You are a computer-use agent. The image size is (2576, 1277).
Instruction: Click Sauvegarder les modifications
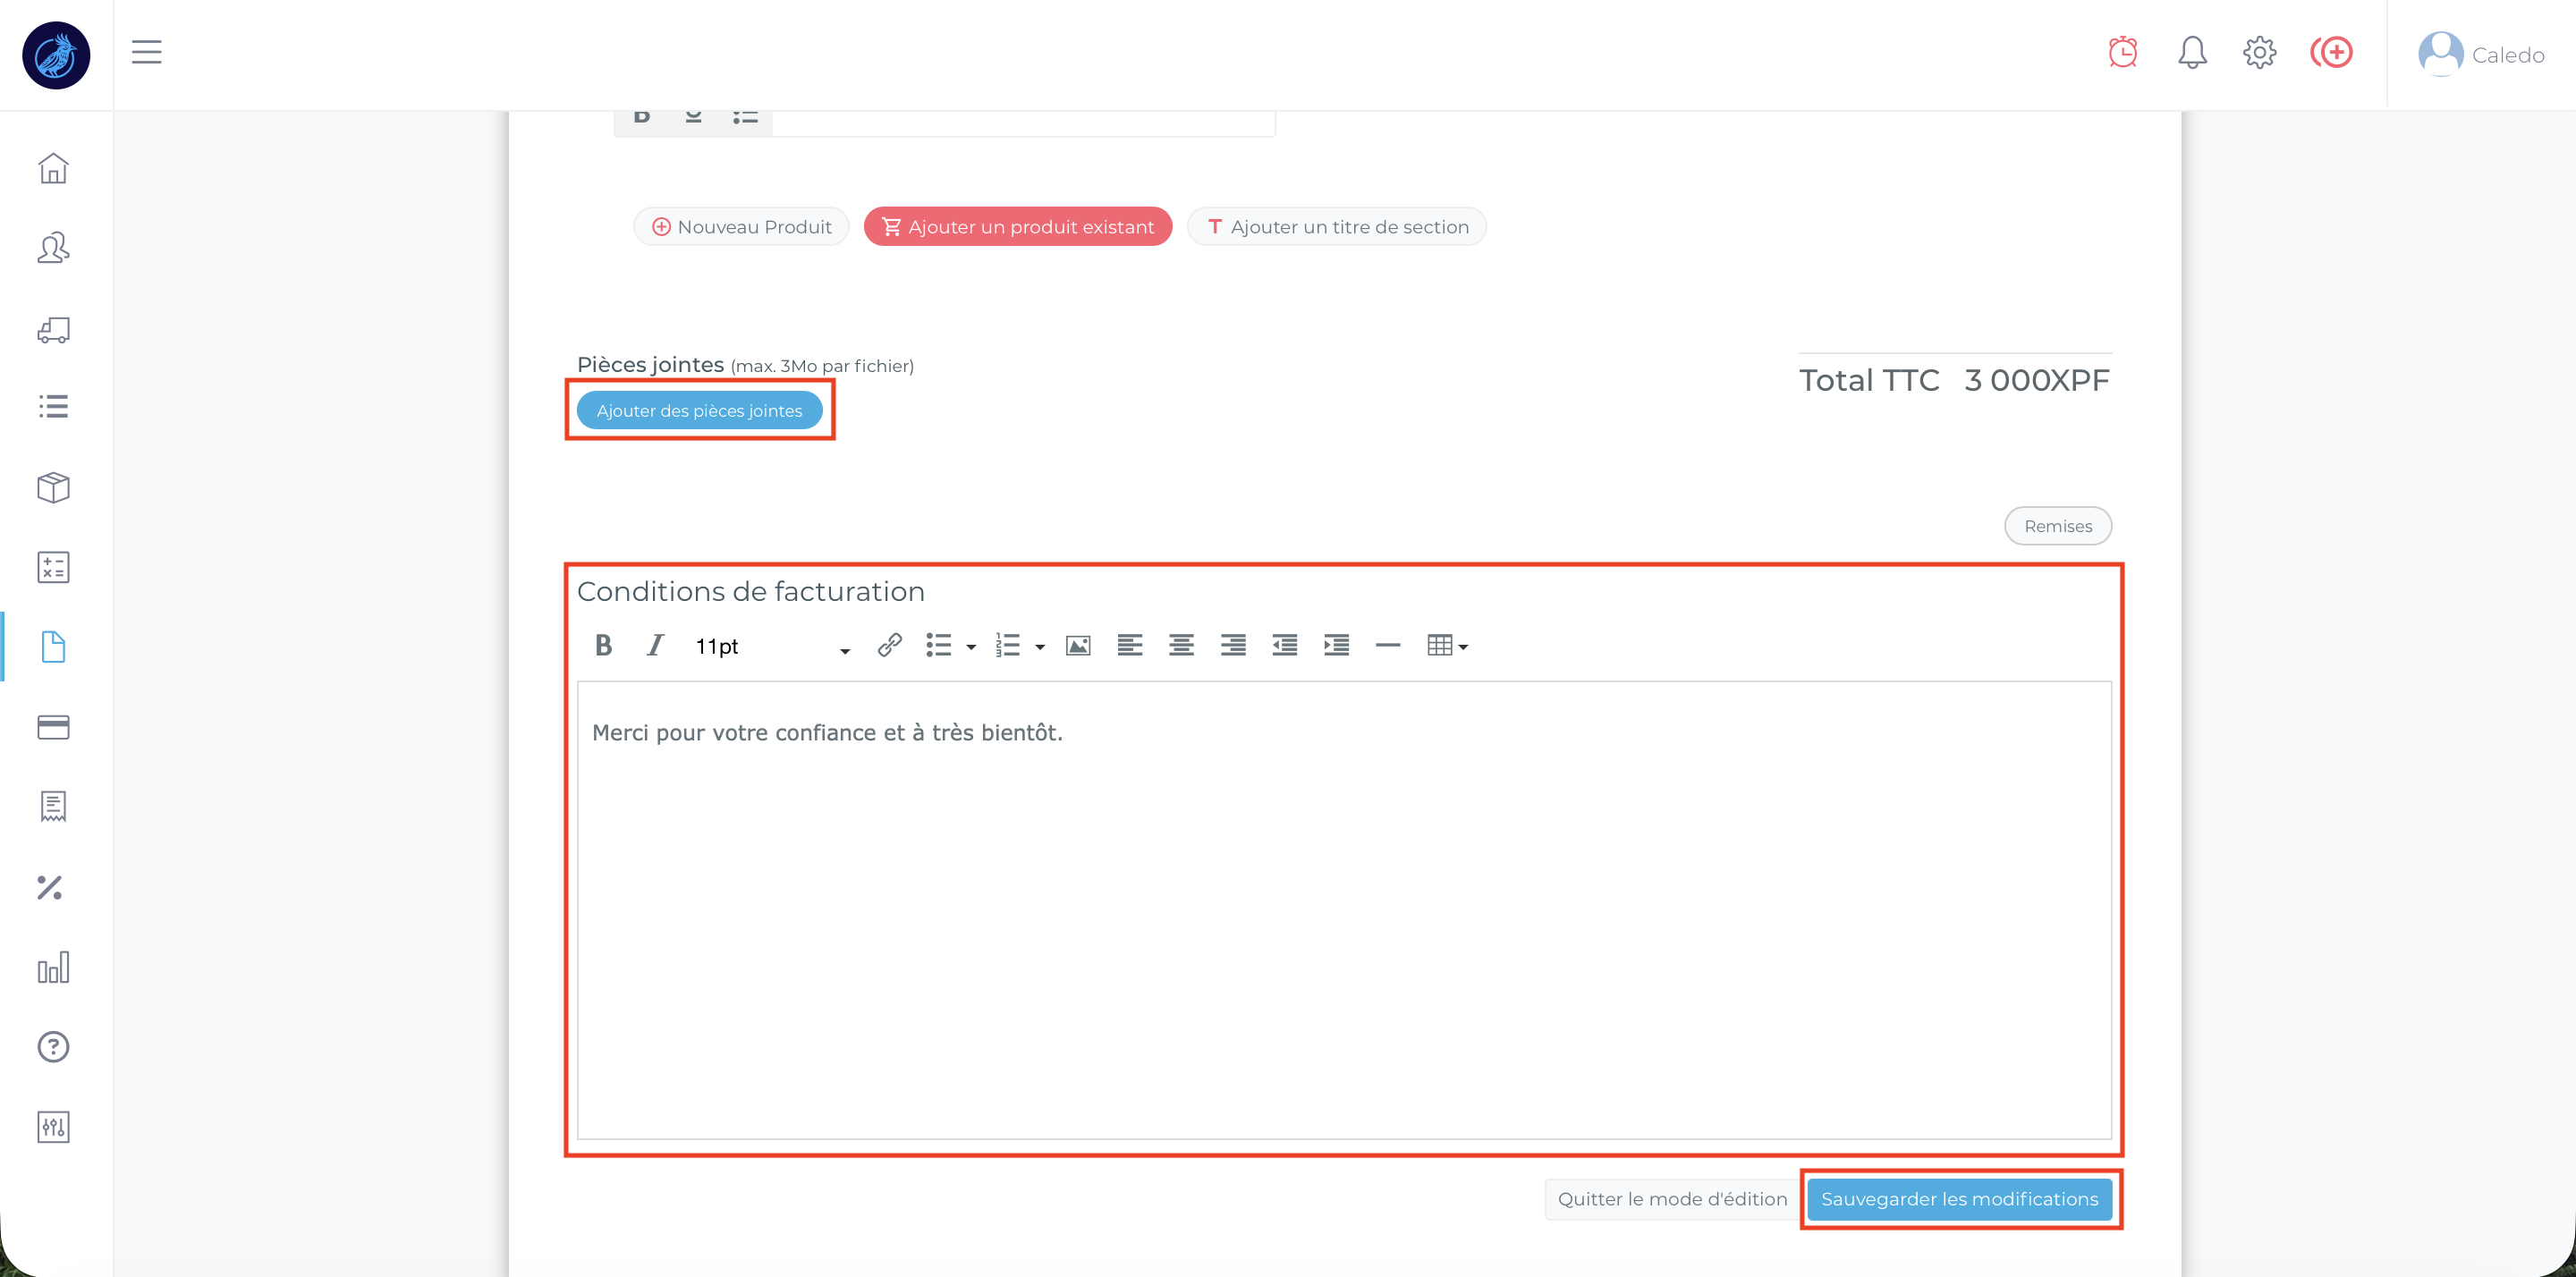1959,1199
